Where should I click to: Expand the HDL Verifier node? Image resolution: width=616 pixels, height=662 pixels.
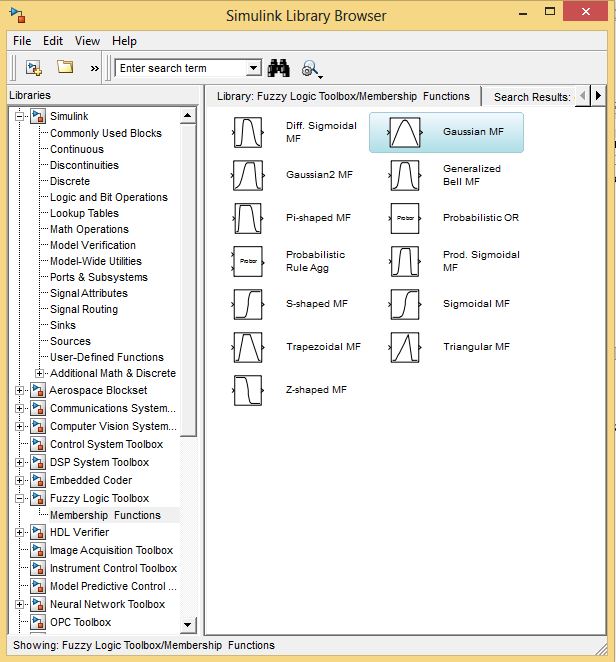19,532
